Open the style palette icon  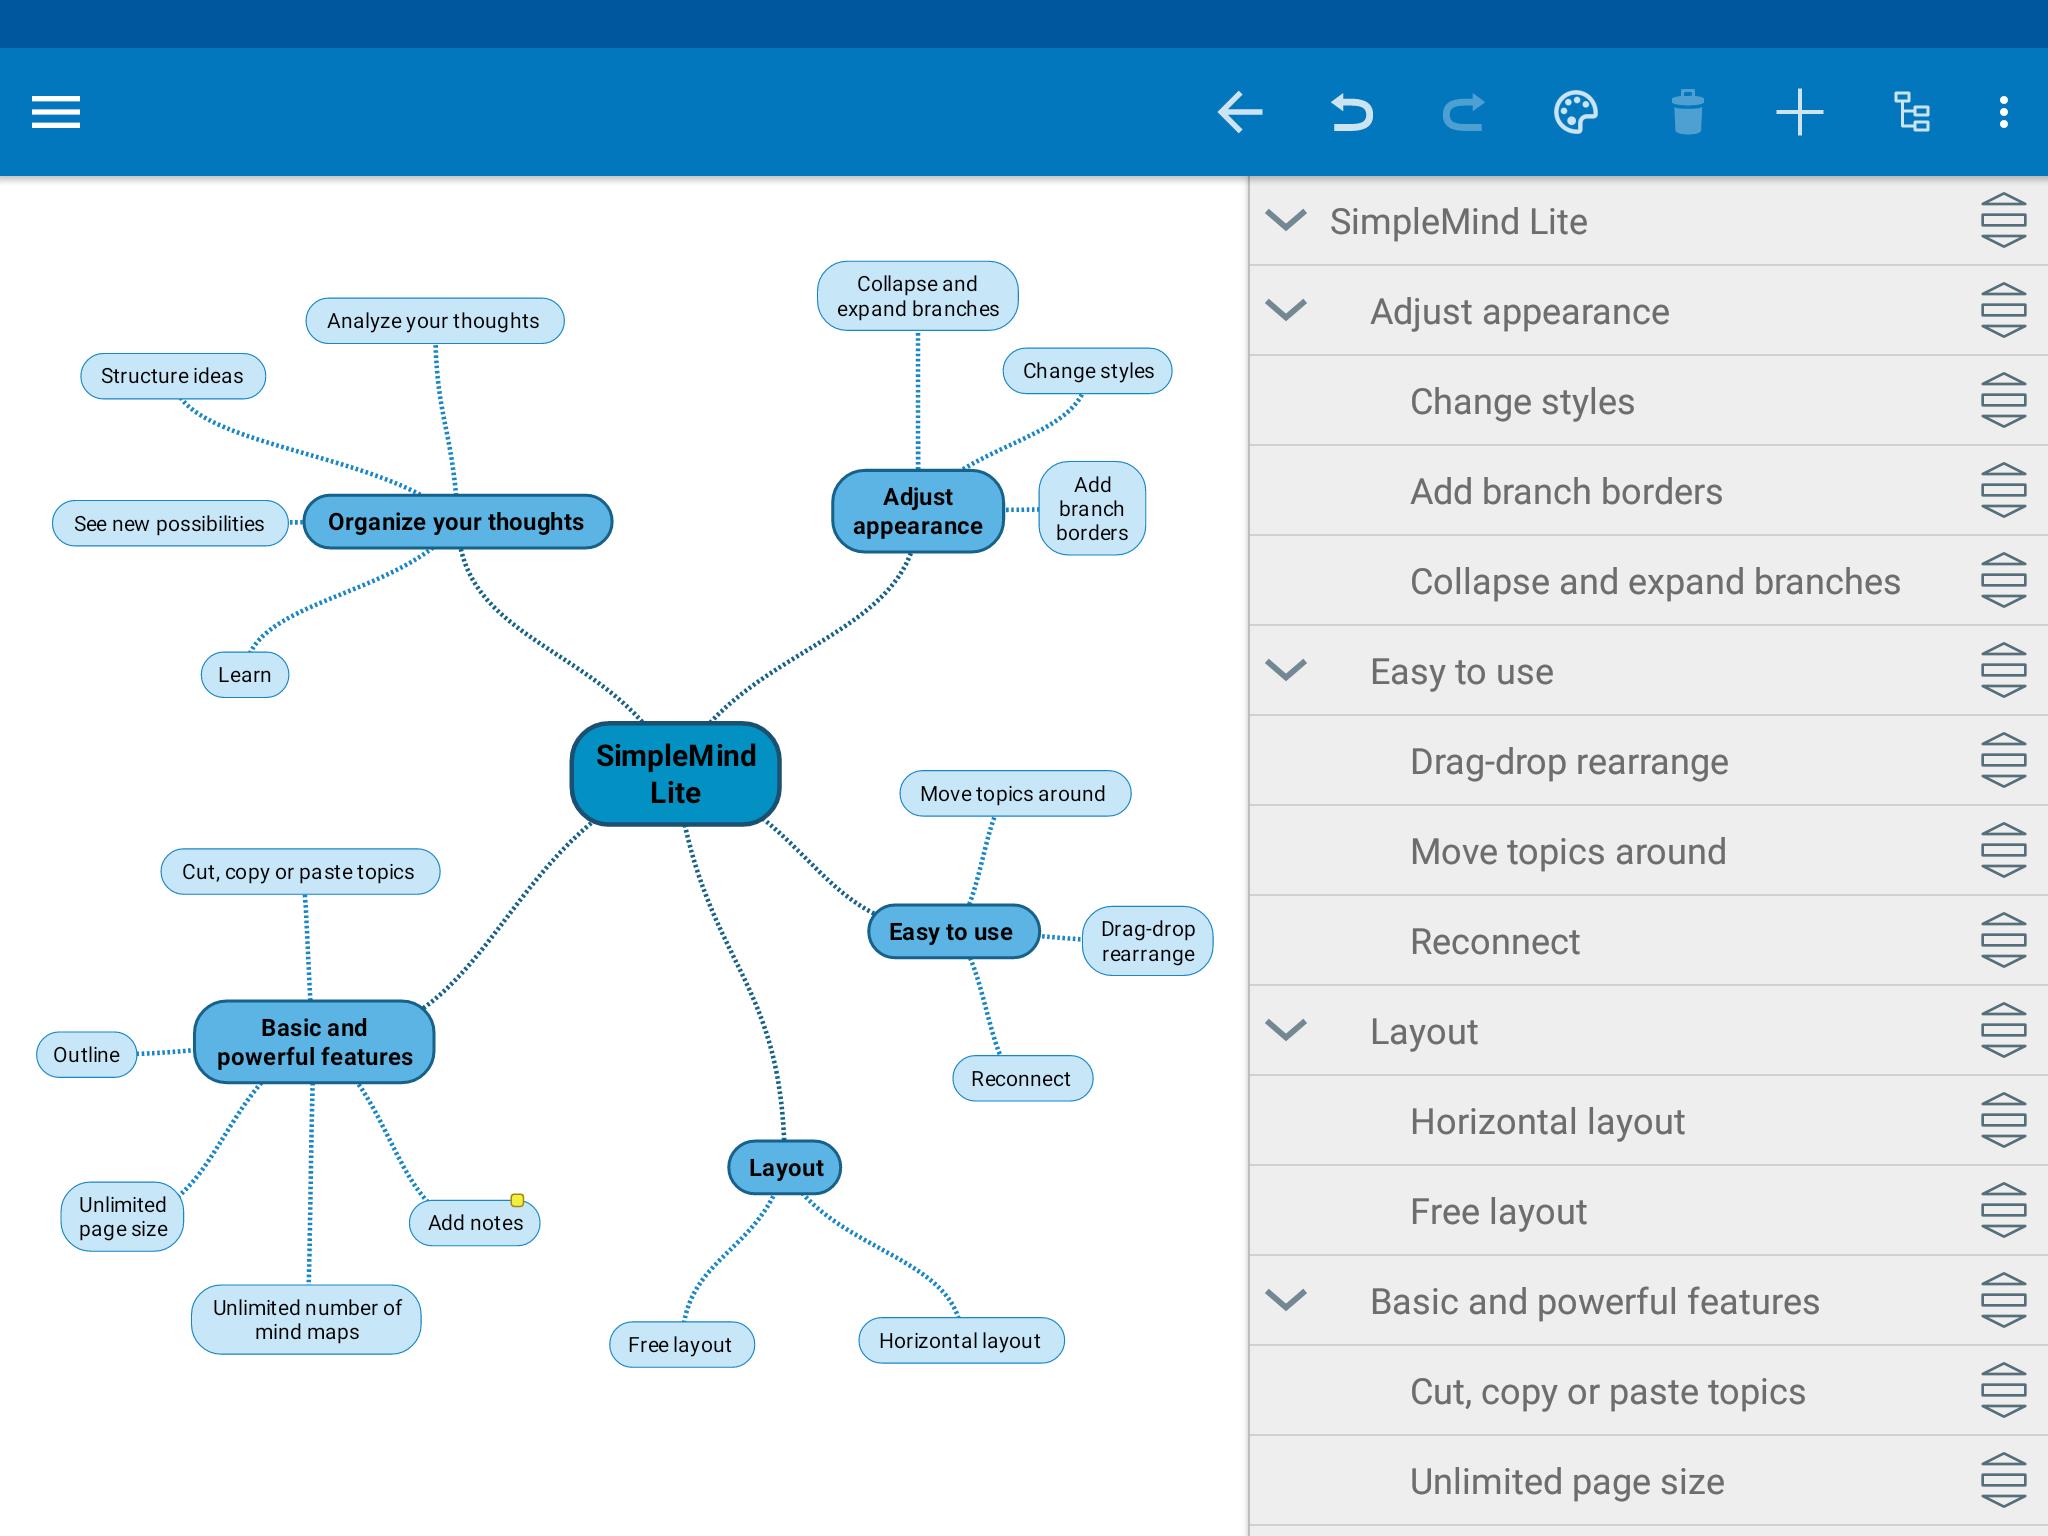pos(1575,112)
